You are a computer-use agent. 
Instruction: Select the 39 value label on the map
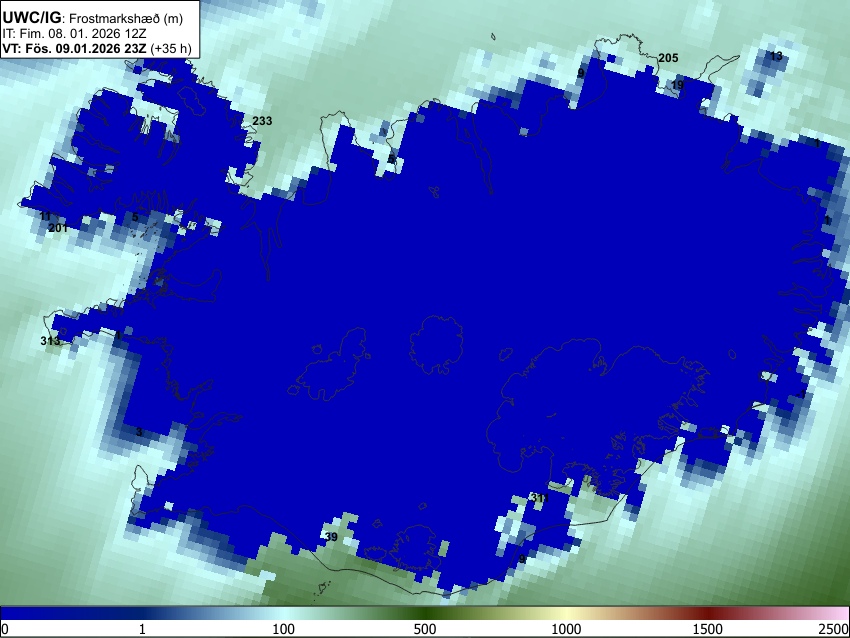coord(331,537)
